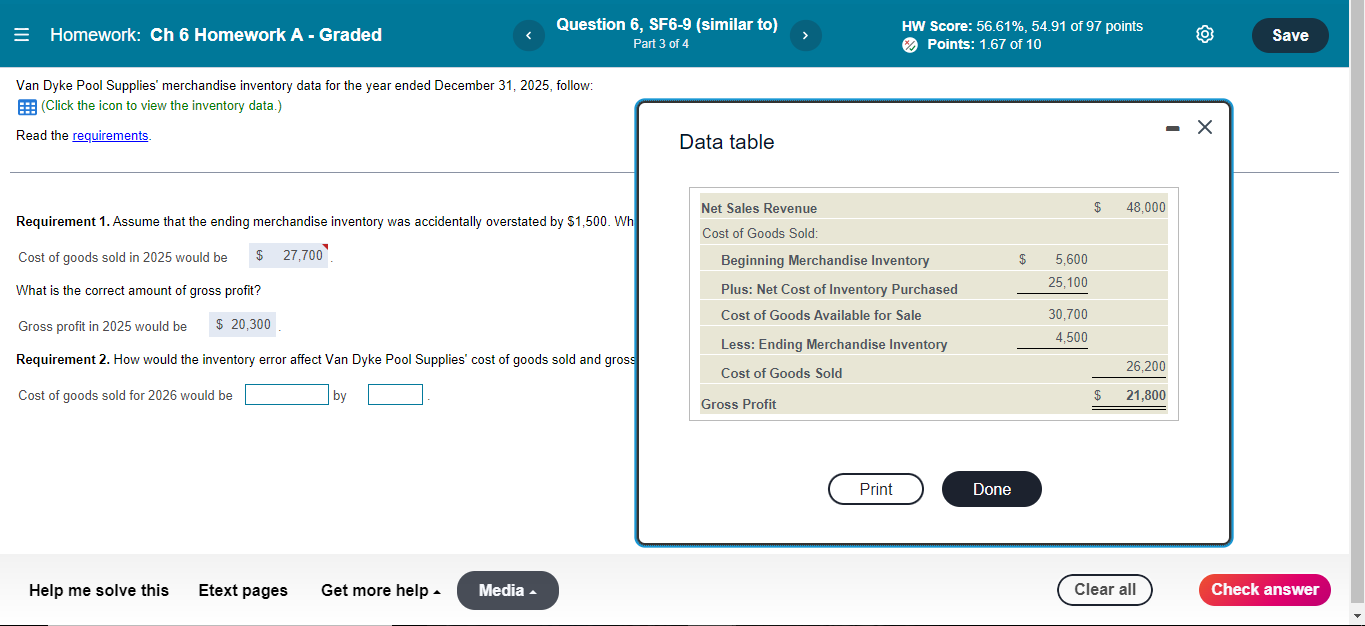Advance to the next question part

pos(805,34)
